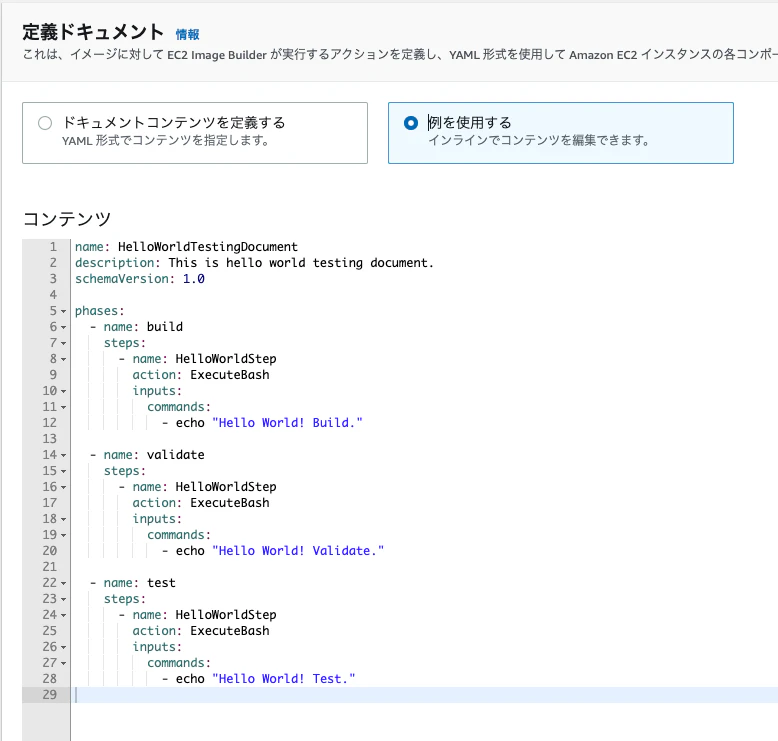Click the コンテンツ section heading
The width and height of the screenshot is (778, 741).
(x=67, y=219)
